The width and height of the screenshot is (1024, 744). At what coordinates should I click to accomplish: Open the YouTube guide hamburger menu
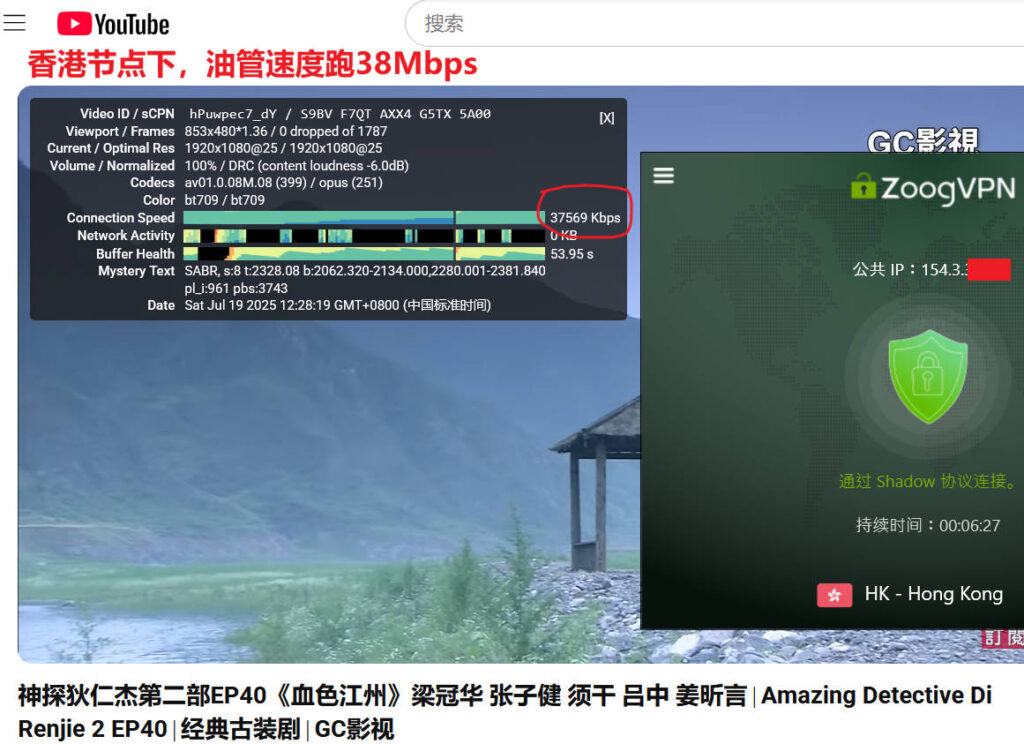tap(14, 23)
